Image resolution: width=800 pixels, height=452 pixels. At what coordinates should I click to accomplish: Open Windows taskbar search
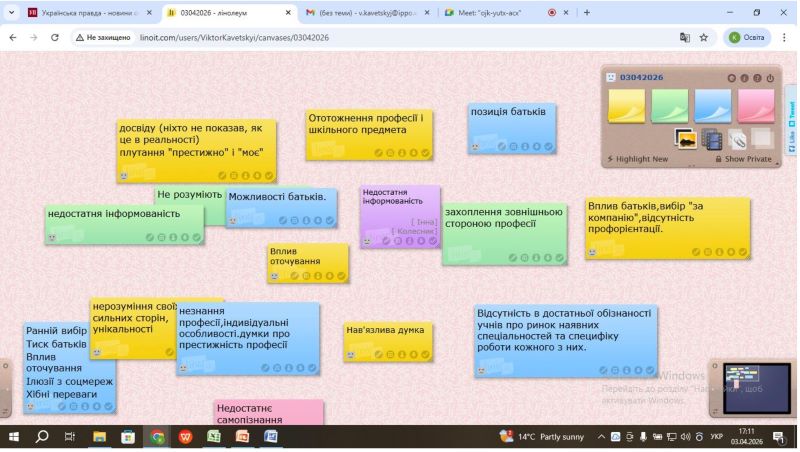coord(42,437)
